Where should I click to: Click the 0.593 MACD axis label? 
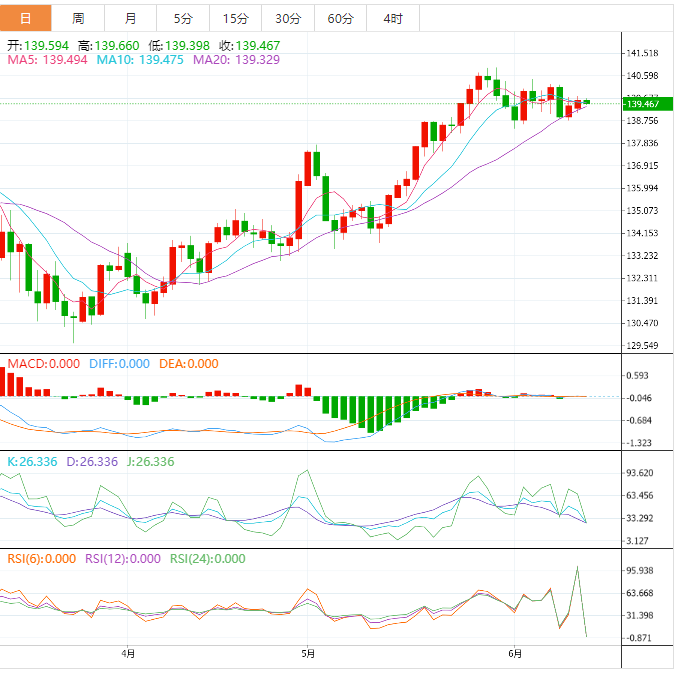pyautogui.click(x=637, y=375)
